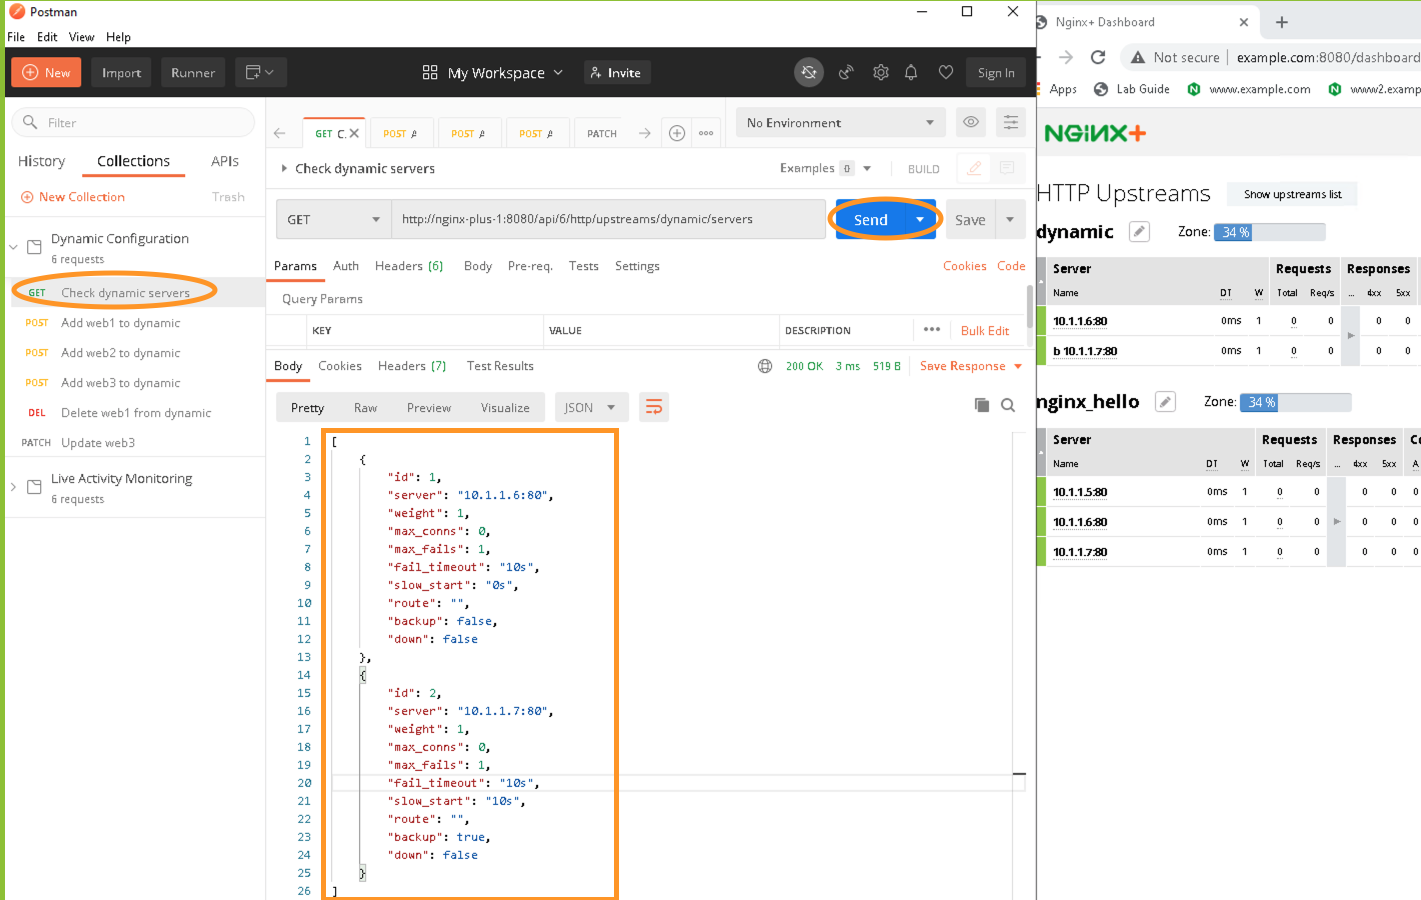Click the Import button
The height and width of the screenshot is (900, 1421).
(x=122, y=72)
